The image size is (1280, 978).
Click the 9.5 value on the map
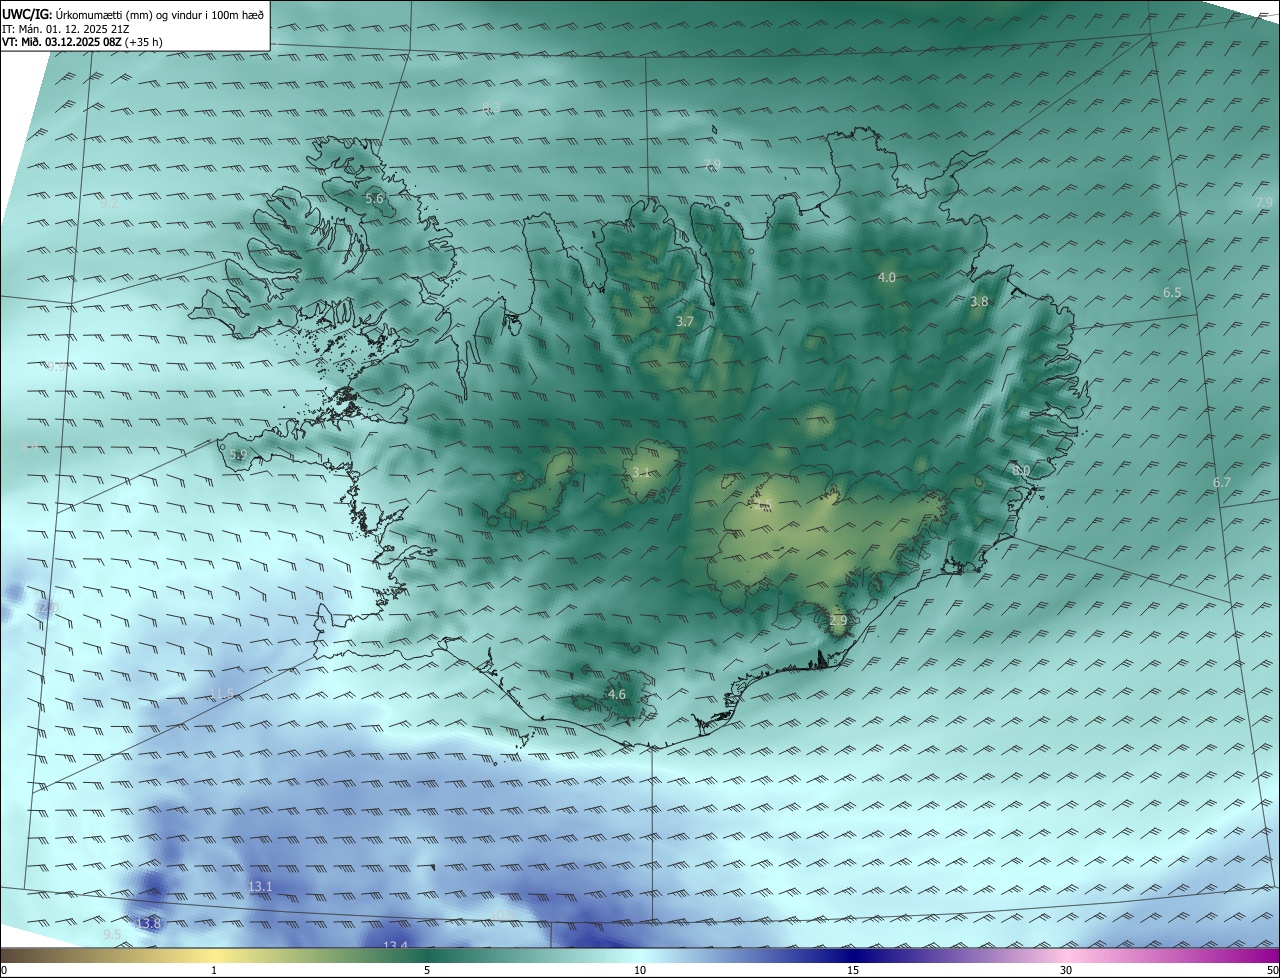(112, 934)
